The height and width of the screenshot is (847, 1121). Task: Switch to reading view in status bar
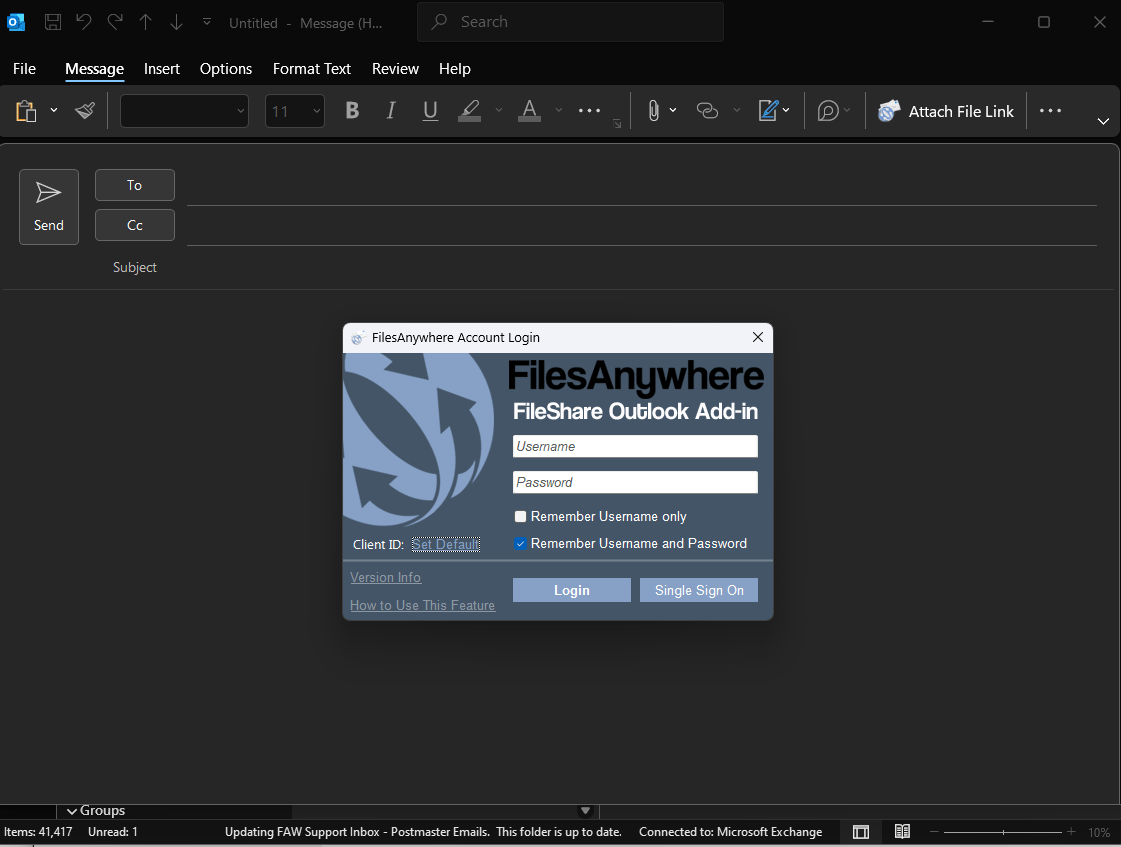pyautogui.click(x=902, y=832)
